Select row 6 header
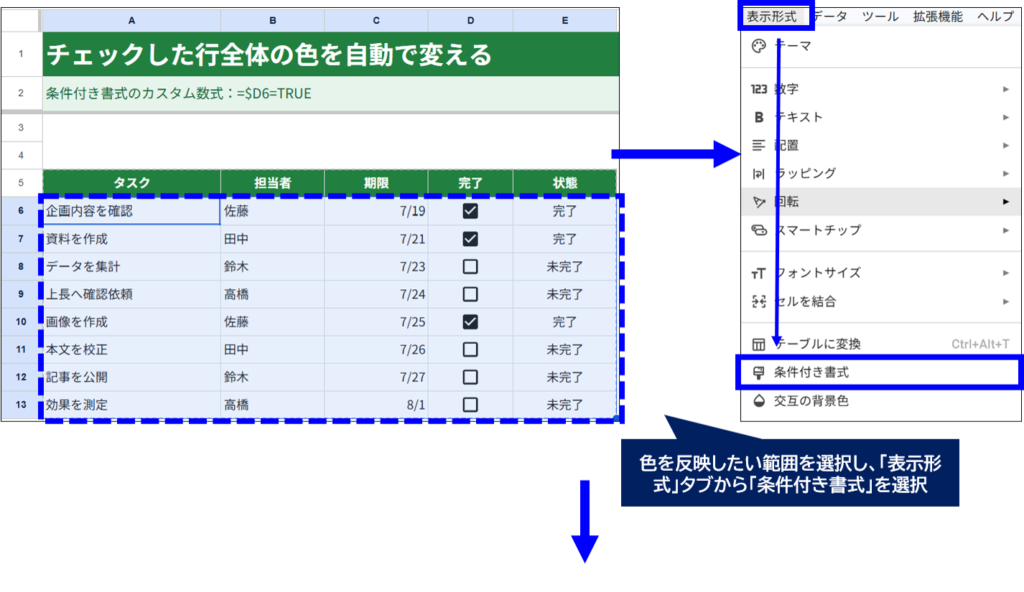 click(x=21, y=211)
